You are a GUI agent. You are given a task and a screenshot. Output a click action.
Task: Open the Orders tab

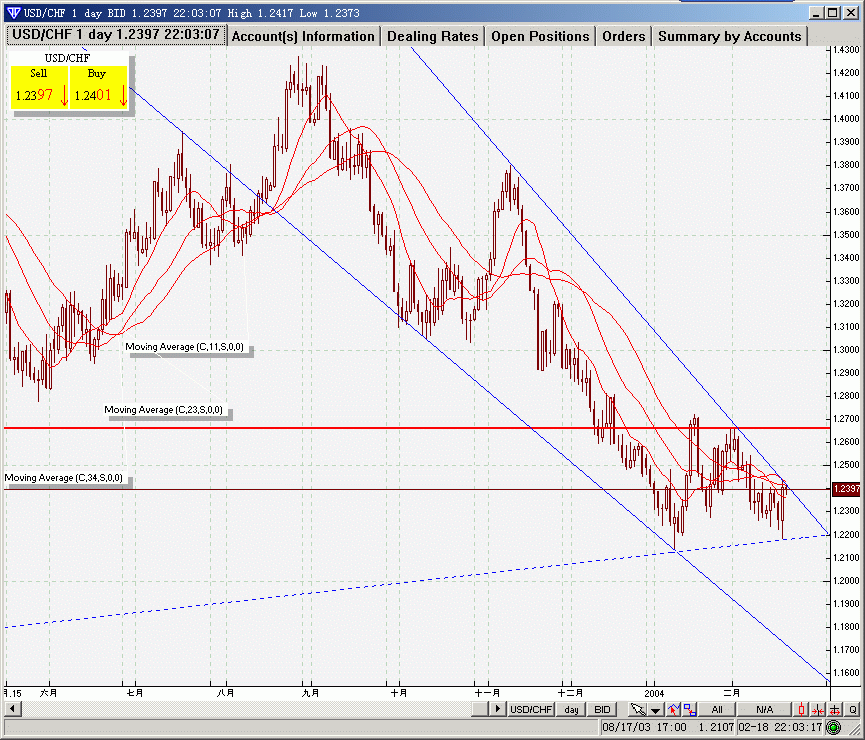point(623,36)
